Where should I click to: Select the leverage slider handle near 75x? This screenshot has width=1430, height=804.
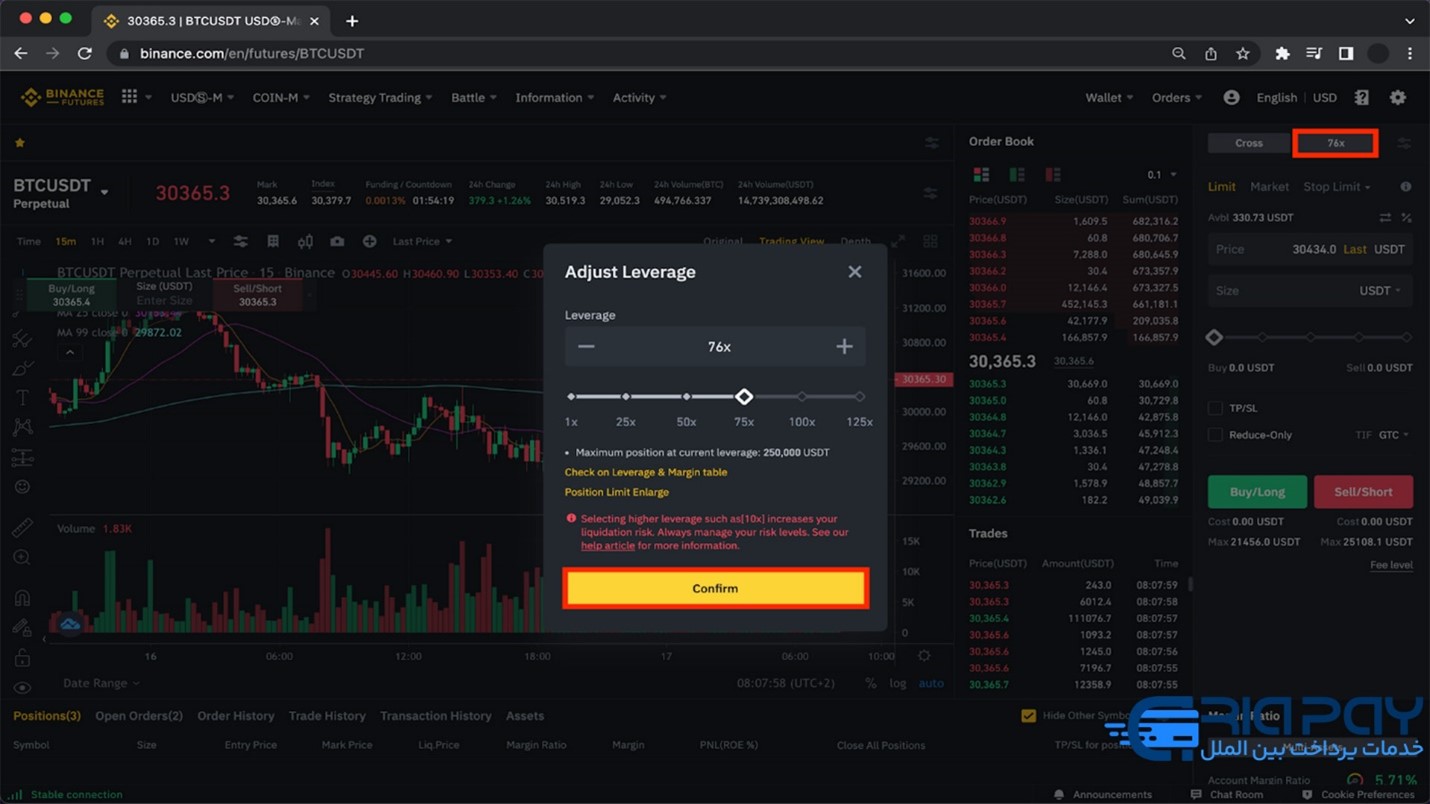click(743, 397)
